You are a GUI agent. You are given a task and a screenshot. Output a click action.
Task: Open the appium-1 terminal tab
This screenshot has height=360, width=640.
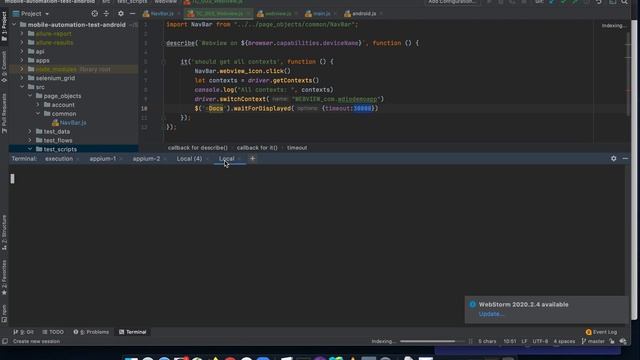[x=103, y=158]
